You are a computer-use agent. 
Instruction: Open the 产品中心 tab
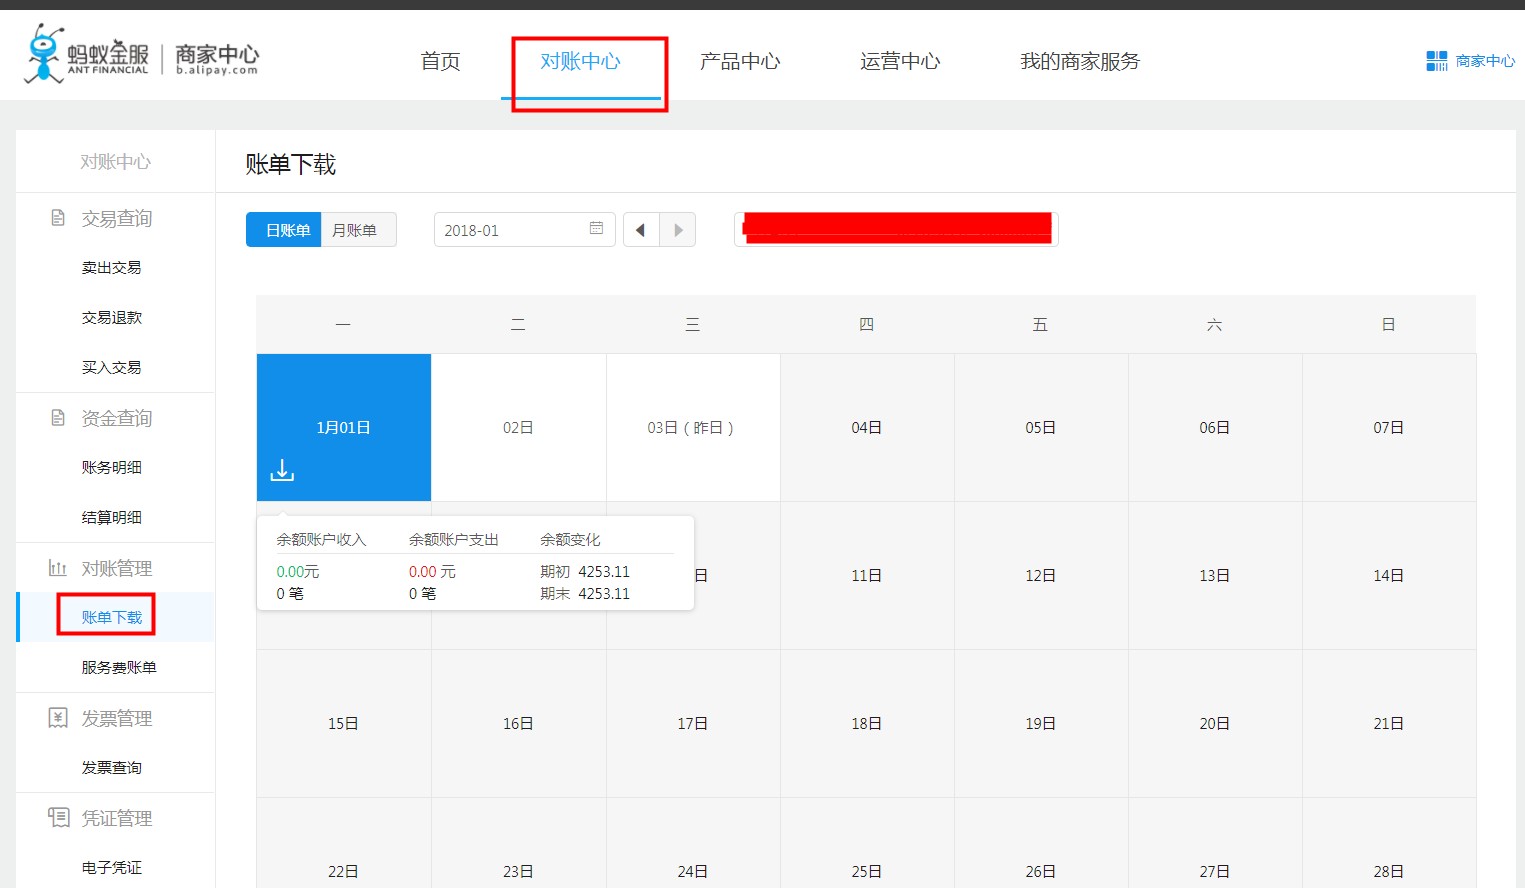[x=740, y=61]
